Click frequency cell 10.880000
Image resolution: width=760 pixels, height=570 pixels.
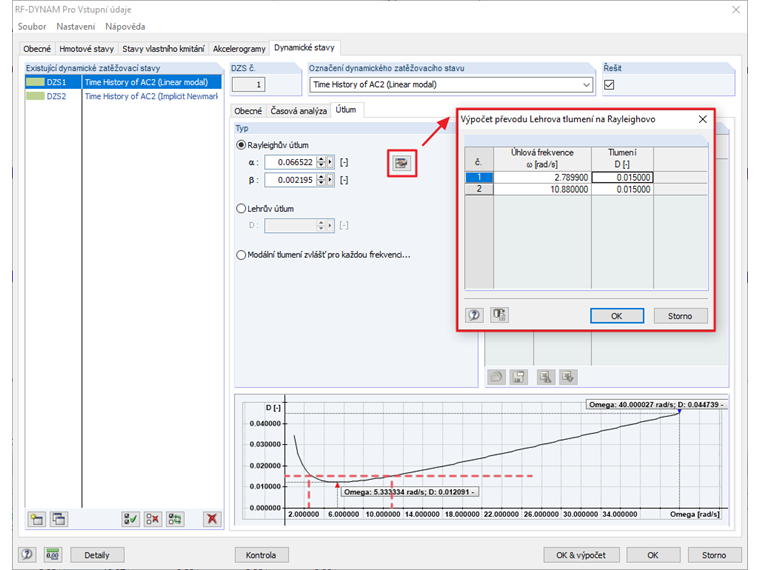pyautogui.click(x=542, y=189)
